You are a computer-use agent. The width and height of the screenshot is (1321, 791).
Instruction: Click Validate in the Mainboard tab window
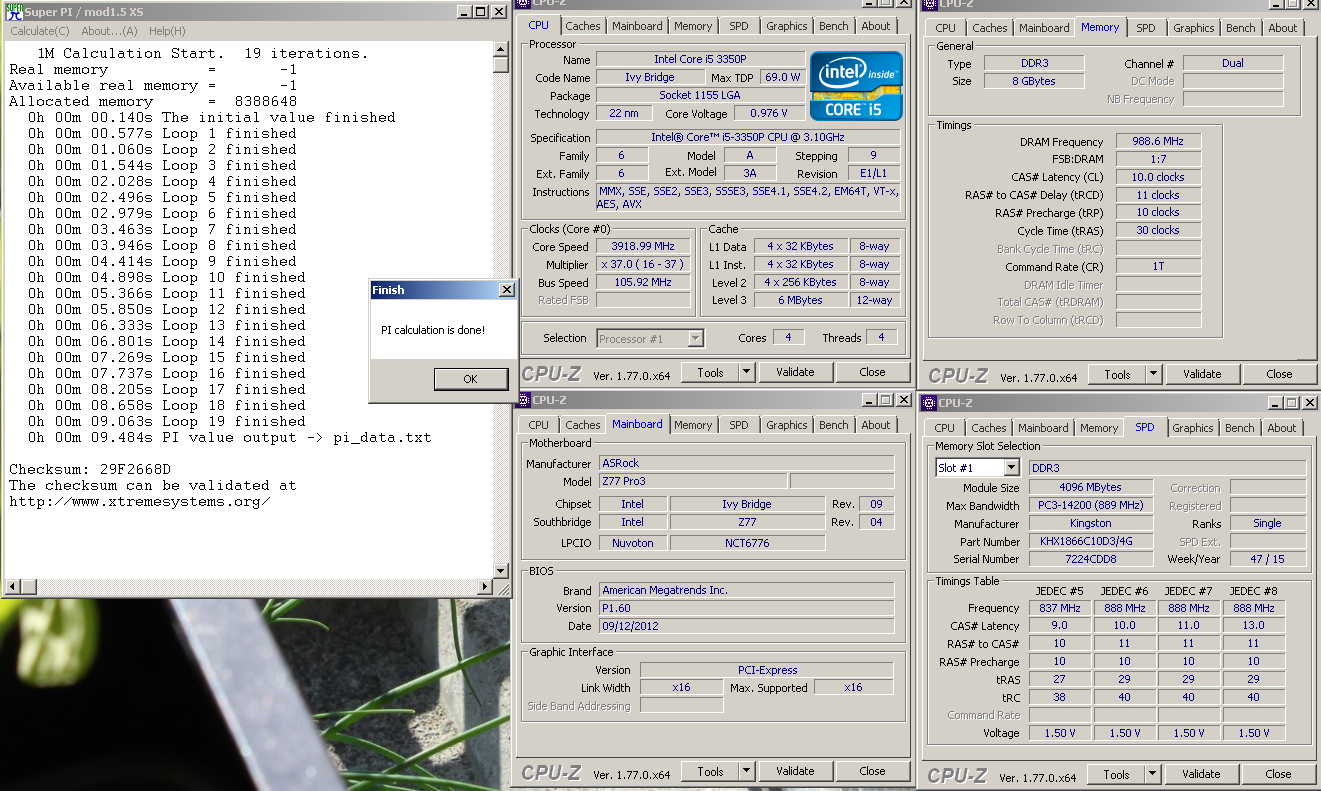(x=795, y=771)
